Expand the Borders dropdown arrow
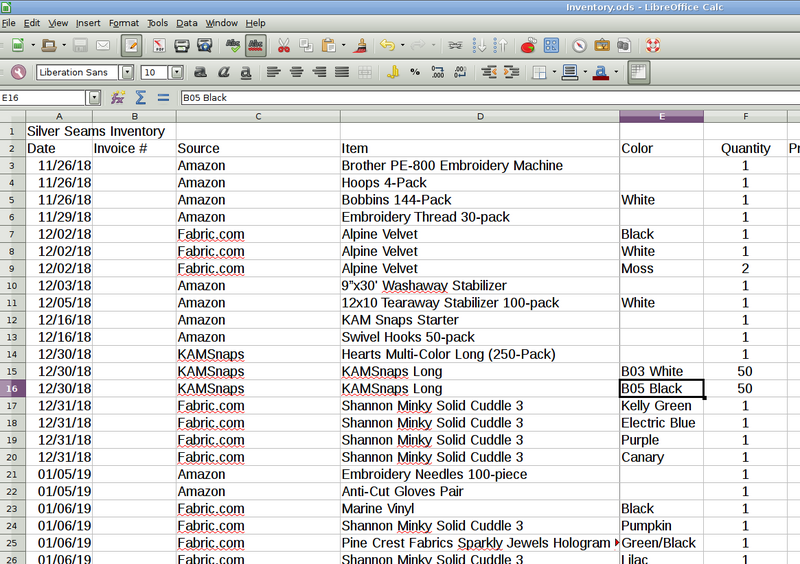Screen dimensions: 800x564 (x=554, y=72)
